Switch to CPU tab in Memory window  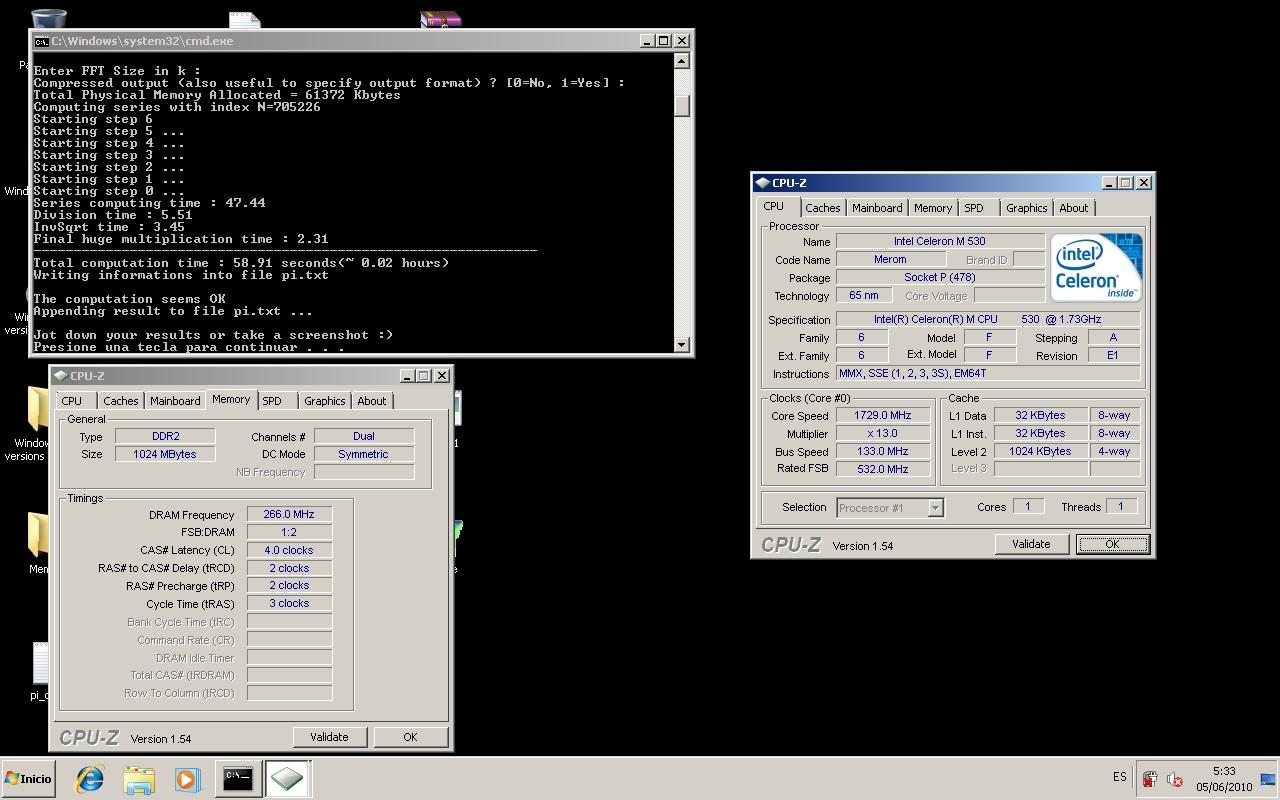coord(72,401)
